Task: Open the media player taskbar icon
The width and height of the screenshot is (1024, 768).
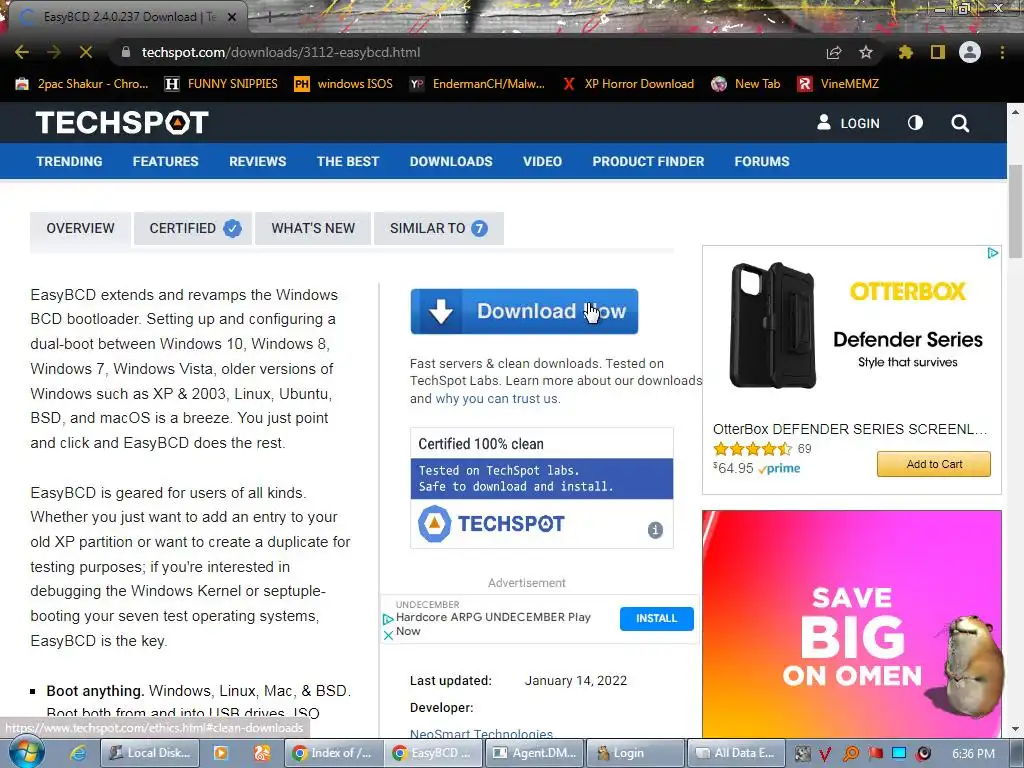Action: click(x=221, y=753)
